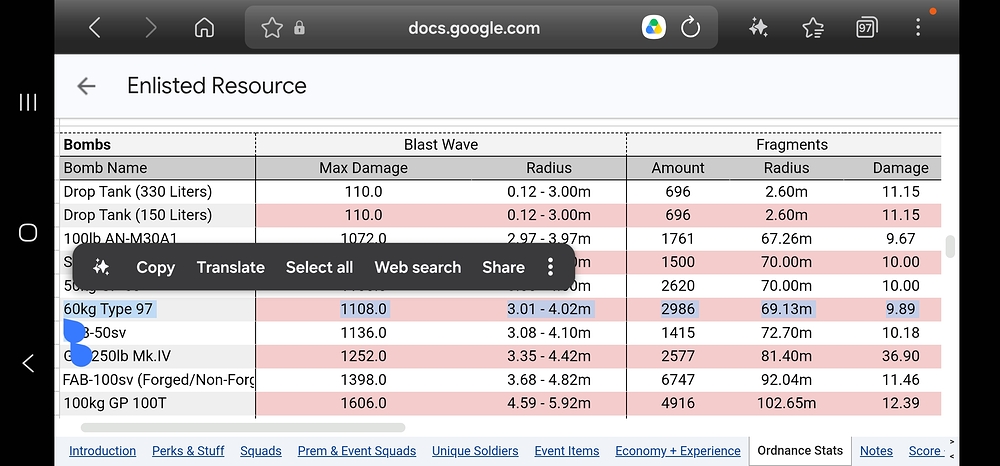Select the Amount column header
The height and width of the screenshot is (466, 1000).
[678, 168]
